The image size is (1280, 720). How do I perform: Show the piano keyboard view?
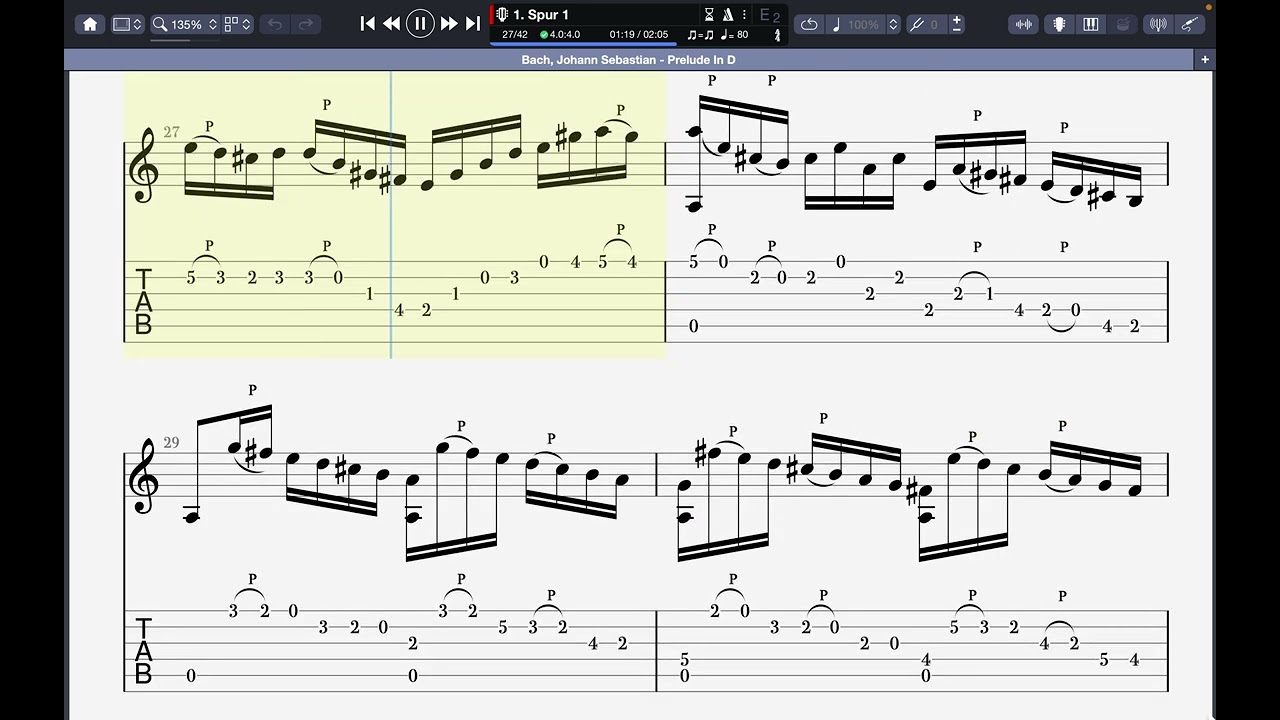(x=1091, y=24)
